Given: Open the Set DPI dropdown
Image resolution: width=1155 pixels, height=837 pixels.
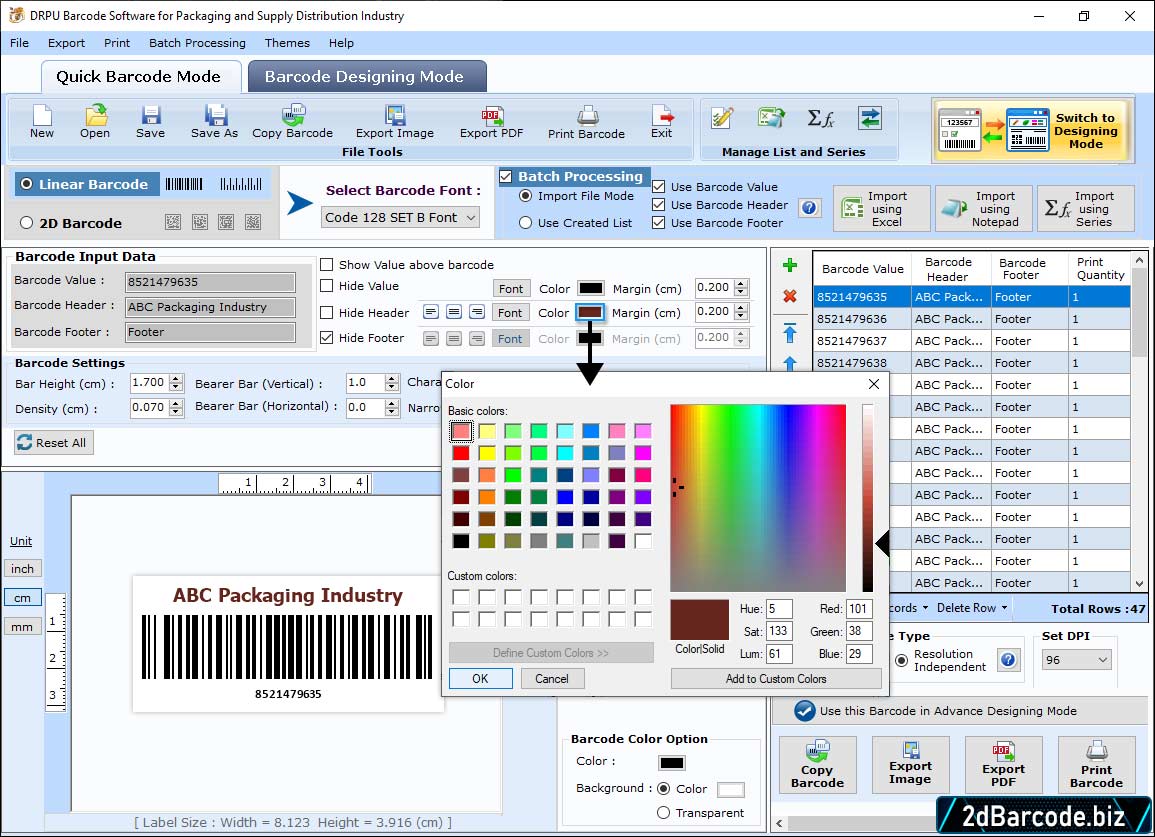Looking at the screenshot, I should pyautogui.click(x=1076, y=659).
